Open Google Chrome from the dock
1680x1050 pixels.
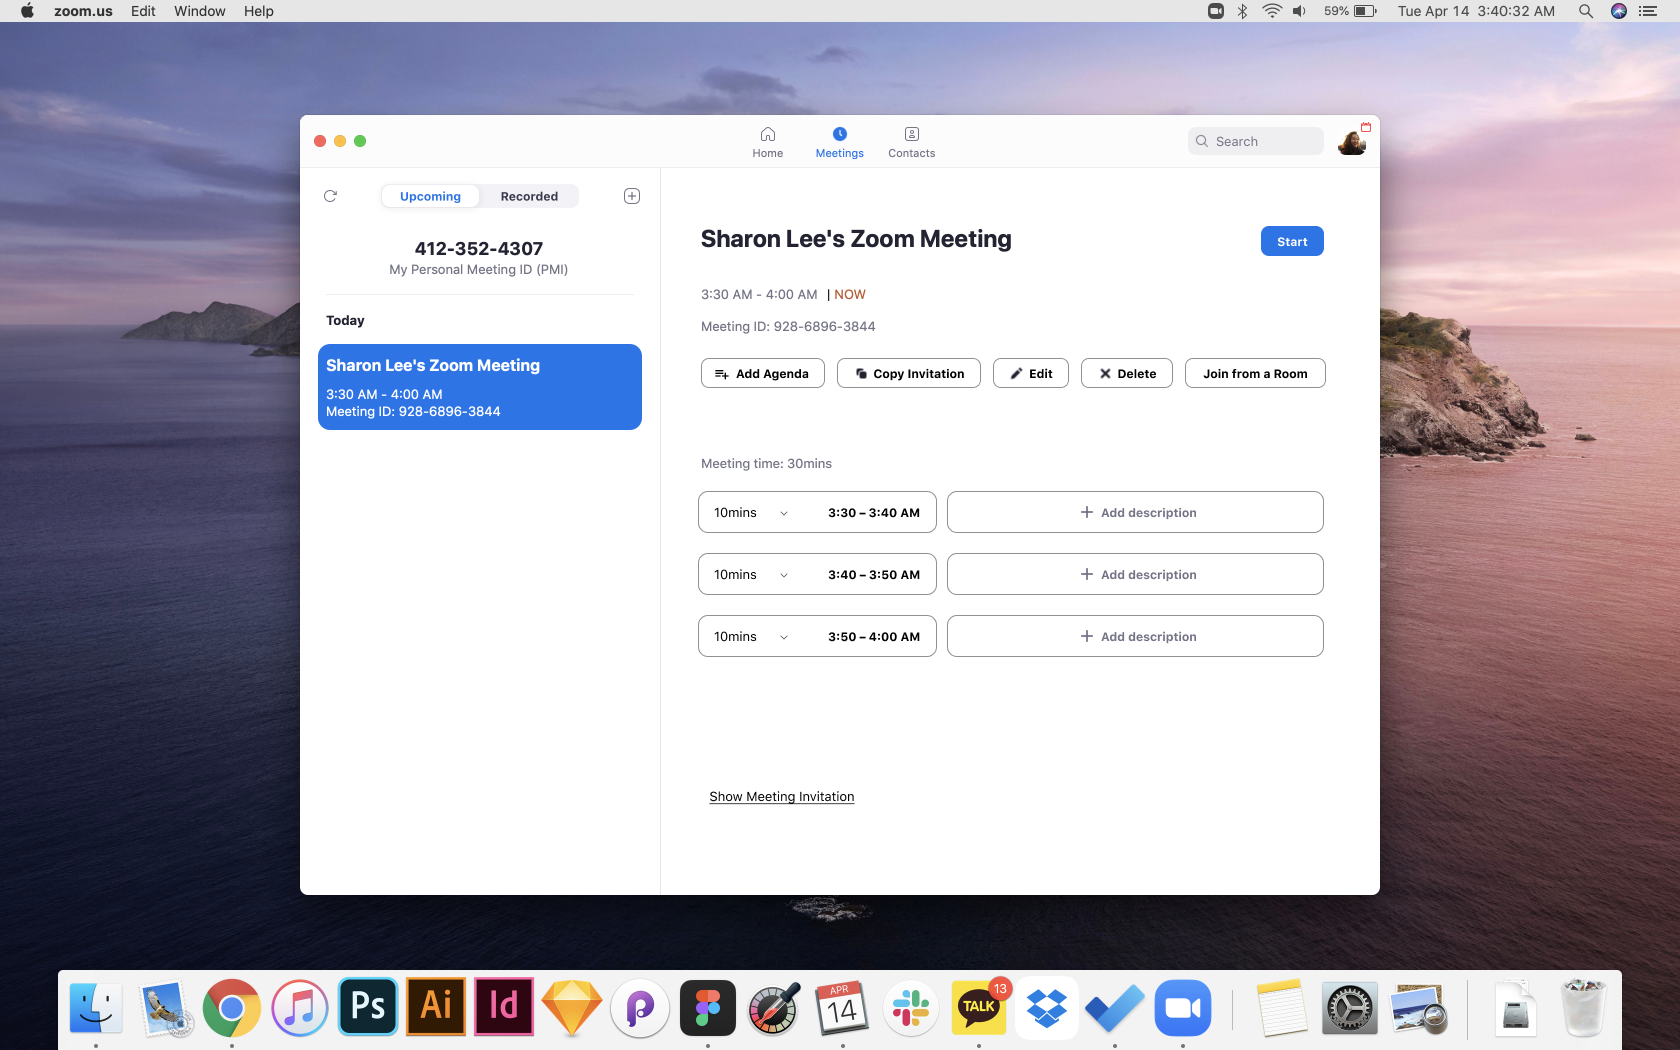pyautogui.click(x=232, y=1008)
